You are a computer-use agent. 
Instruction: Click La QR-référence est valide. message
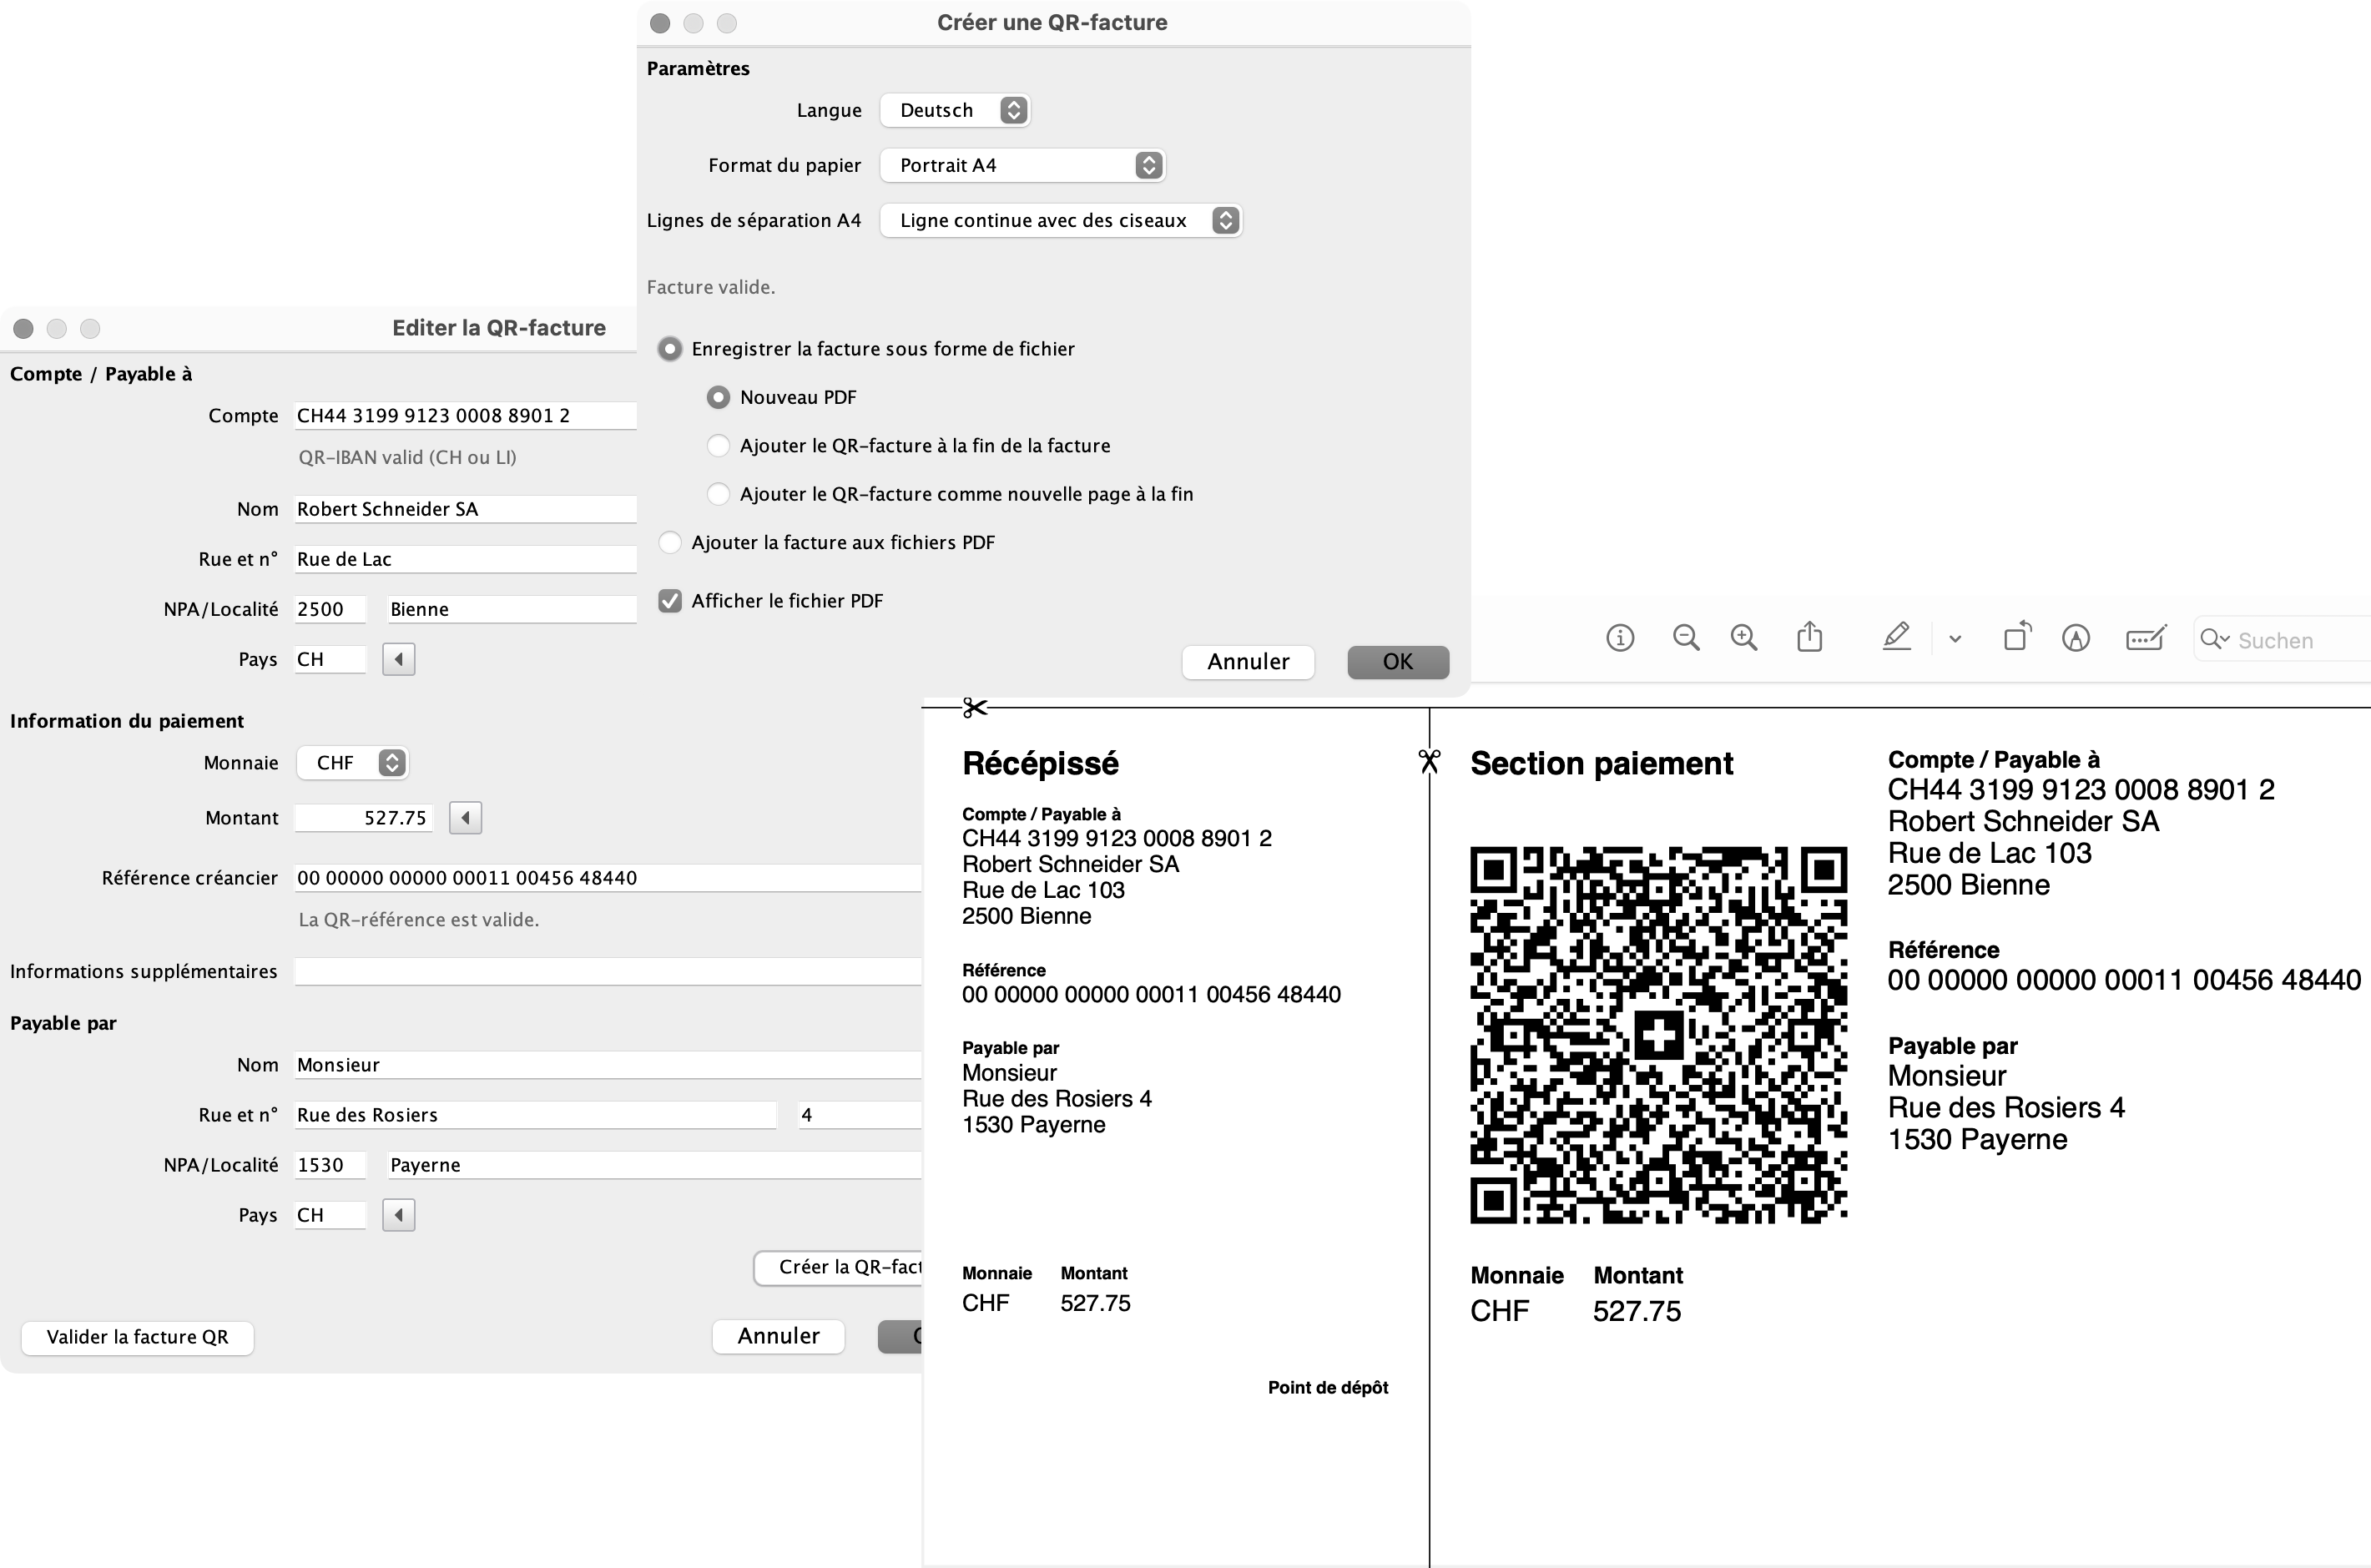[x=419, y=920]
